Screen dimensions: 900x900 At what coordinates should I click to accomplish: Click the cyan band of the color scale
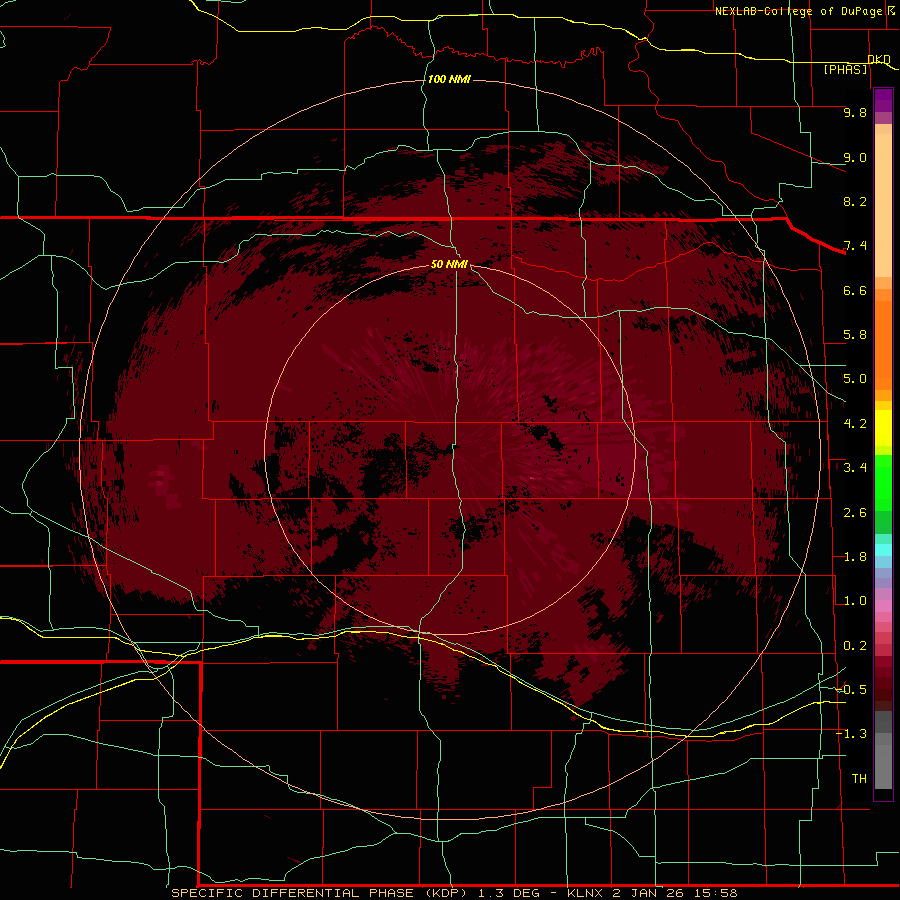tap(883, 550)
